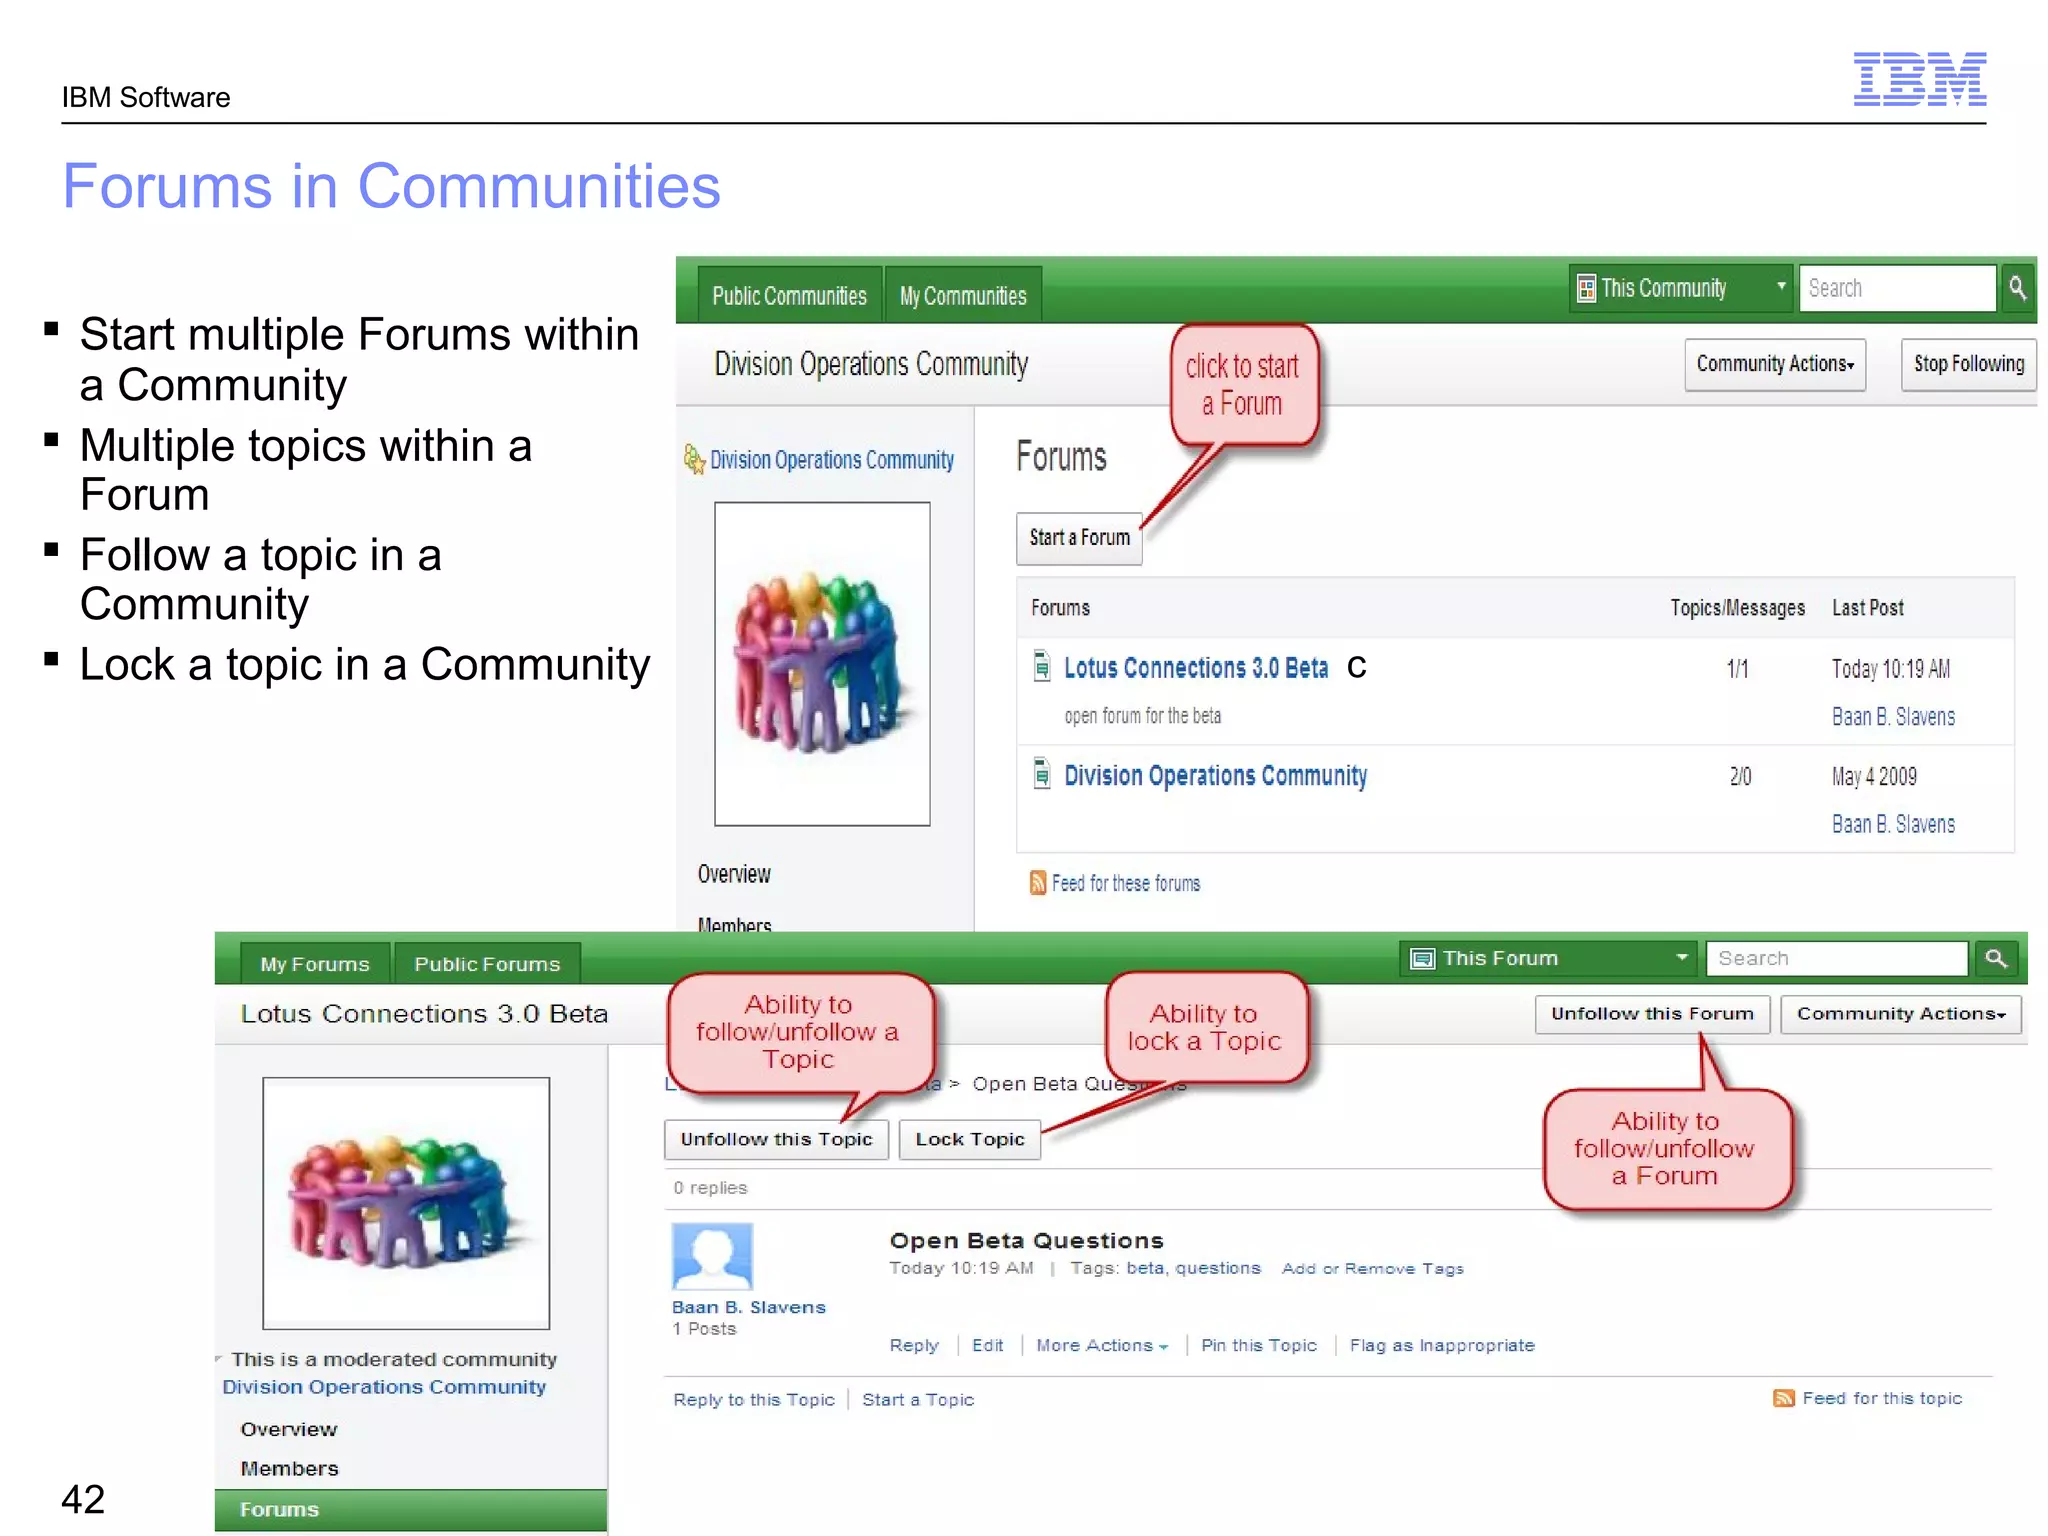Image resolution: width=2048 pixels, height=1536 pixels.
Task: Click Unfollow this Topic button
Action: [776, 1140]
